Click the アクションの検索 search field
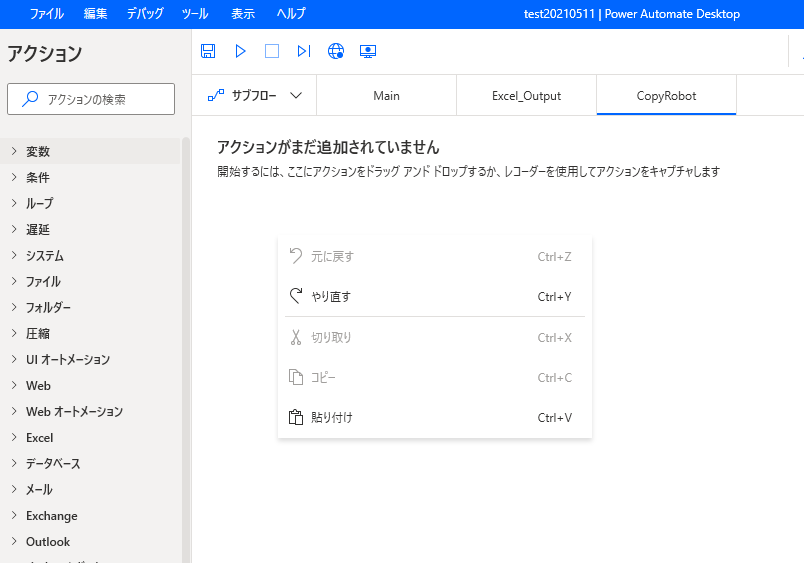Image resolution: width=804 pixels, height=563 pixels. 91,99
